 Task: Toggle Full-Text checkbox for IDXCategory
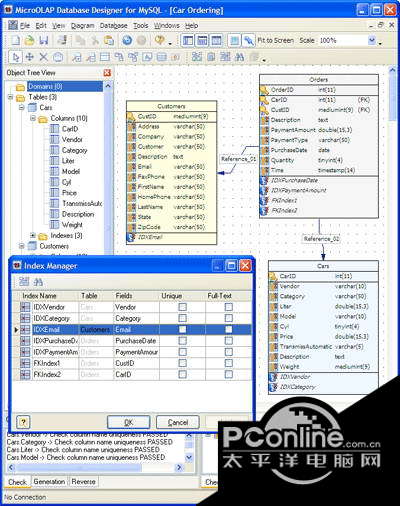pyautogui.click(x=229, y=318)
